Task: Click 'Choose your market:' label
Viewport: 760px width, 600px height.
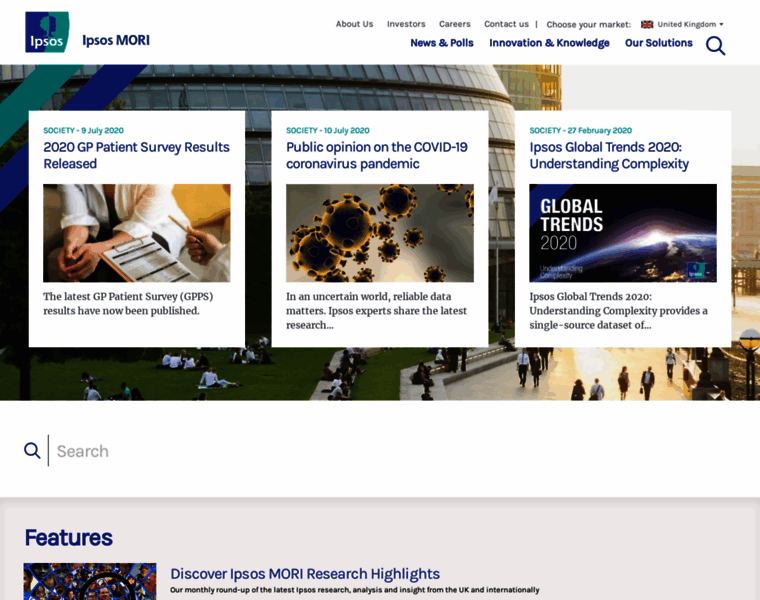Action: pos(588,24)
